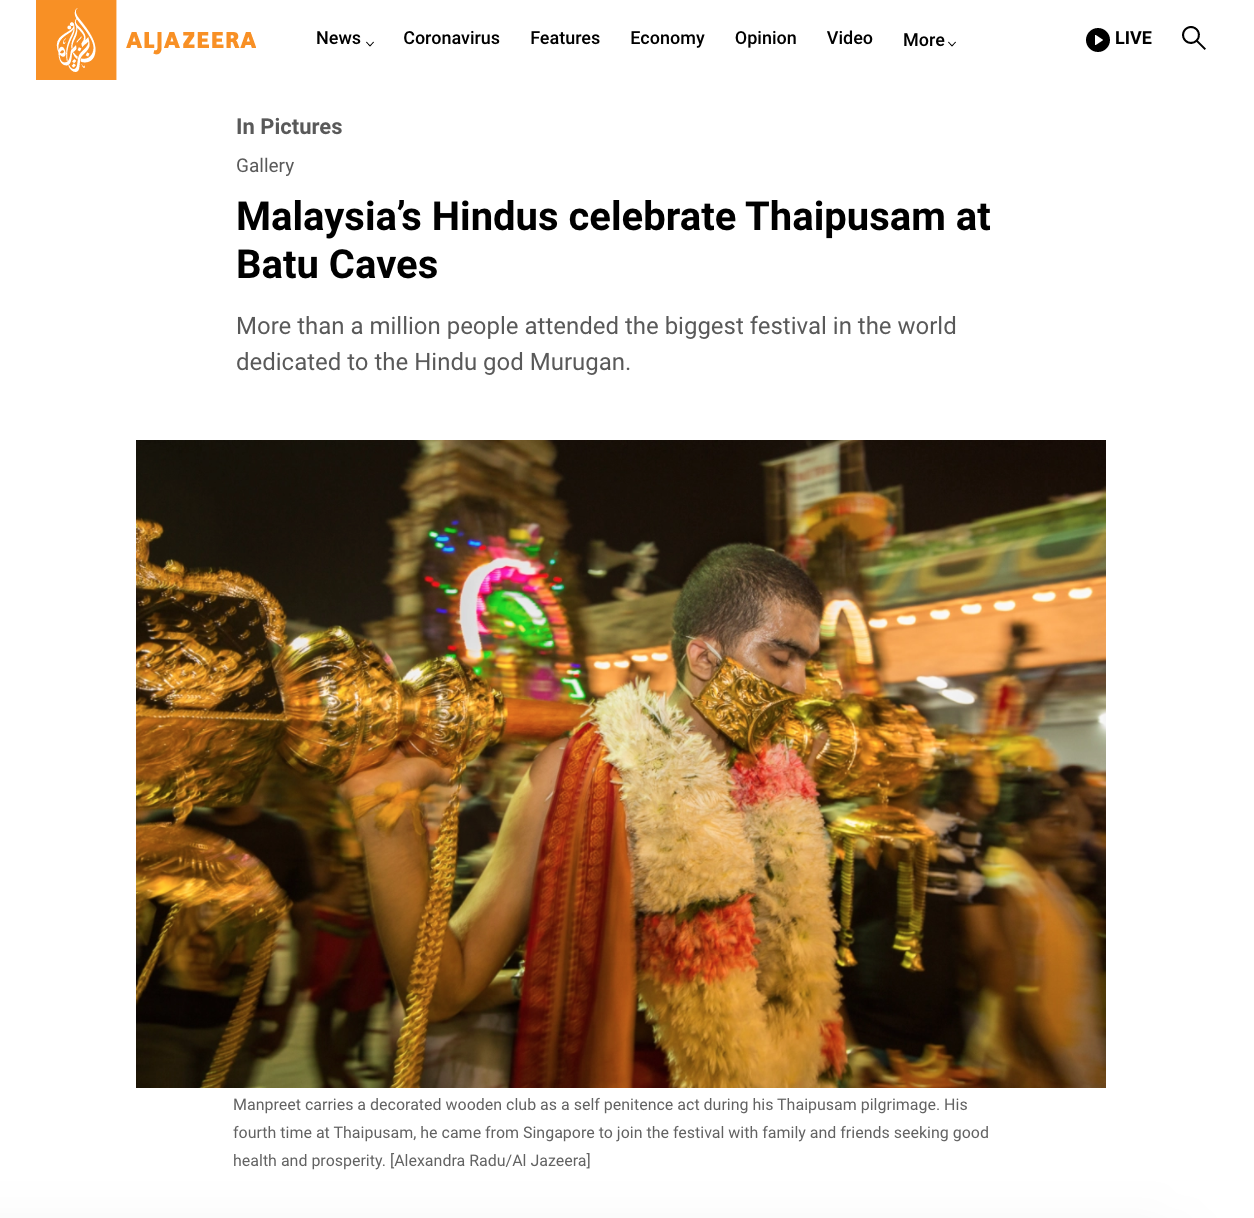Open the Opinion section
This screenshot has width=1254, height=1218.
click(765, 38)
